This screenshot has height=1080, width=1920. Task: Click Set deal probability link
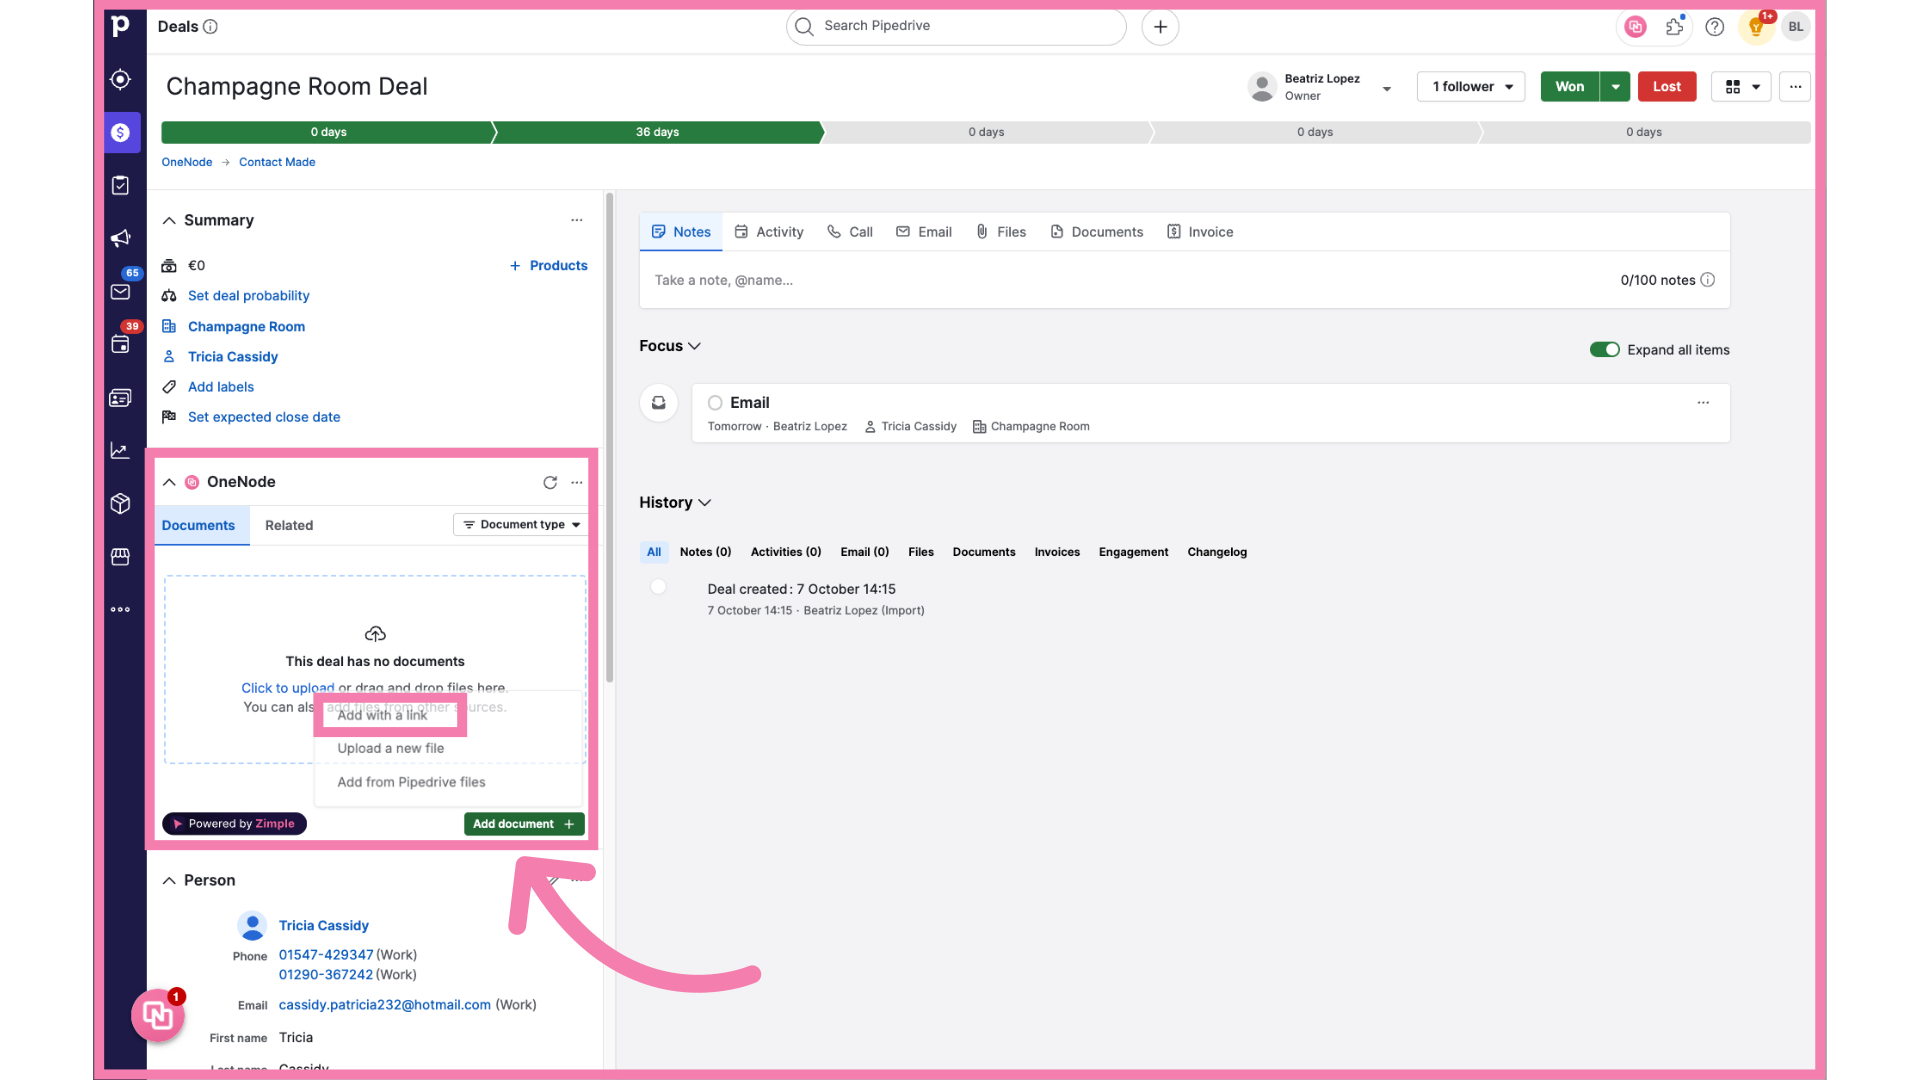click(x=249, y=296)
